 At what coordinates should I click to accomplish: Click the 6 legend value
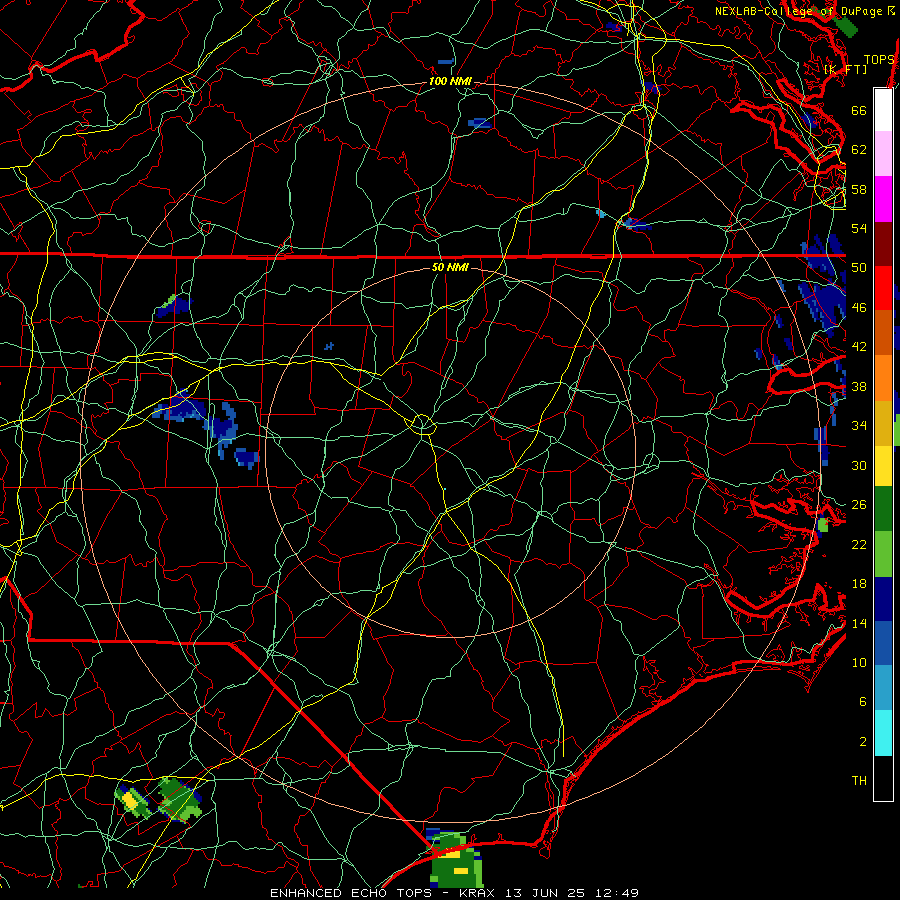click(x=862, y=701)
